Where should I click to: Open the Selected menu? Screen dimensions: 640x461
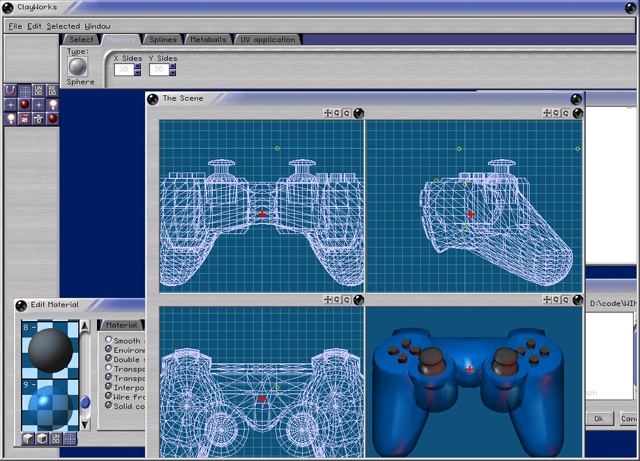[63, 26]
